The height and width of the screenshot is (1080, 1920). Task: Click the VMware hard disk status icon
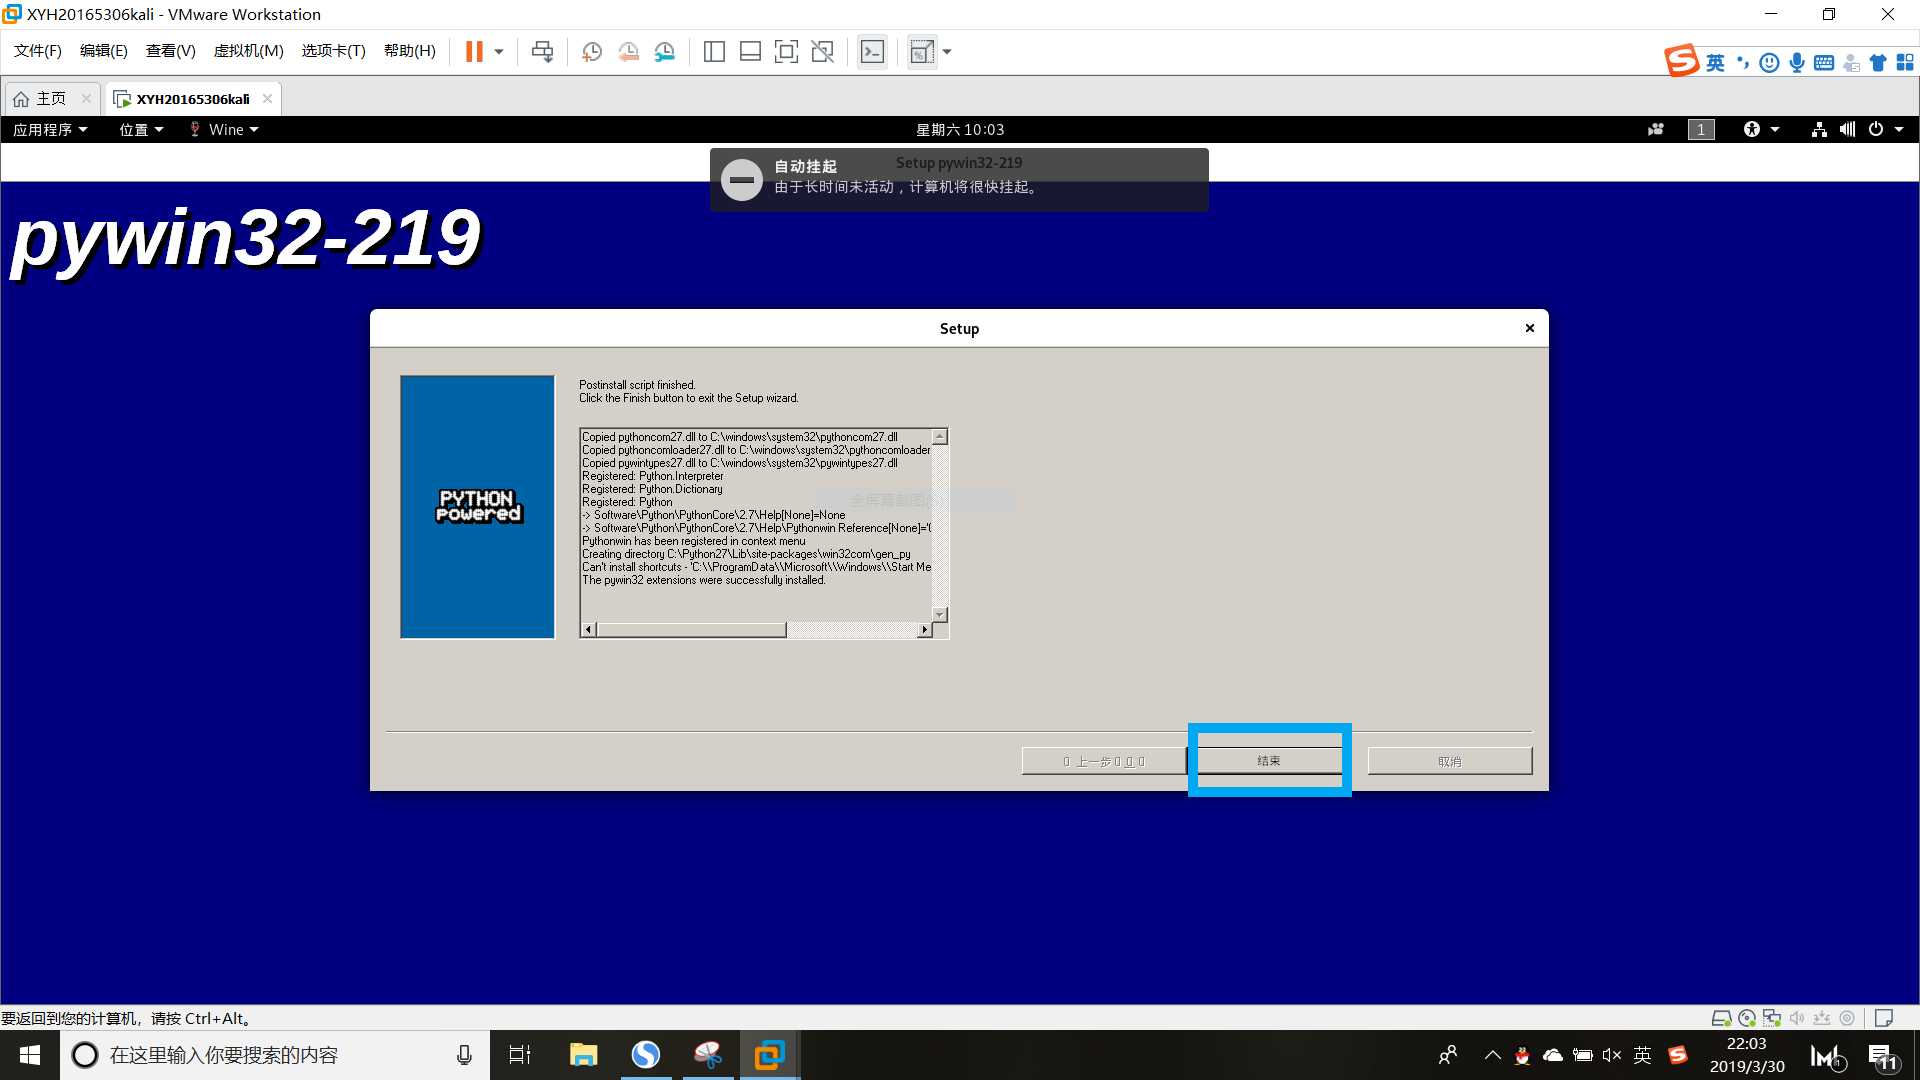tap(1721, 1018)
